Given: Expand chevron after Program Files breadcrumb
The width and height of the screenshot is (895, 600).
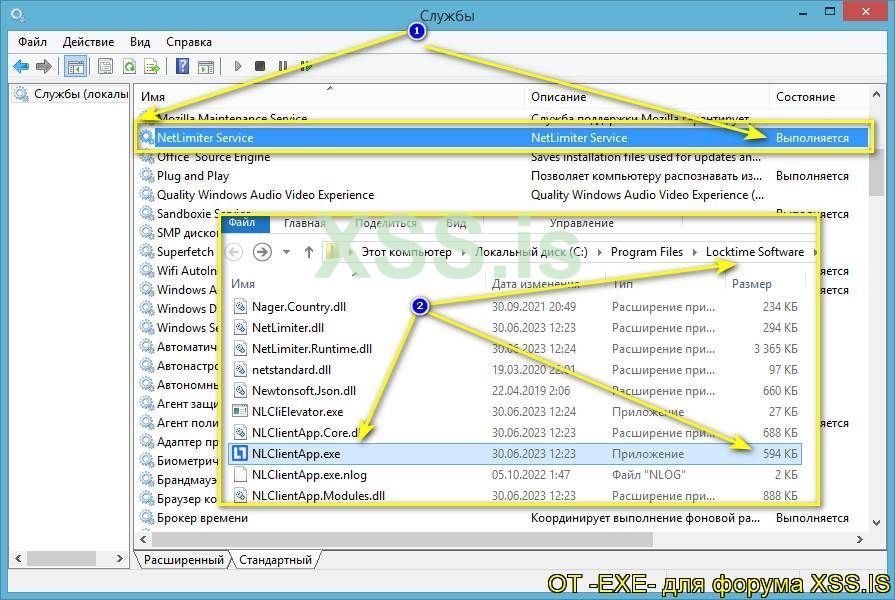Looking at the screenshot, I should [x=695, y=252].
